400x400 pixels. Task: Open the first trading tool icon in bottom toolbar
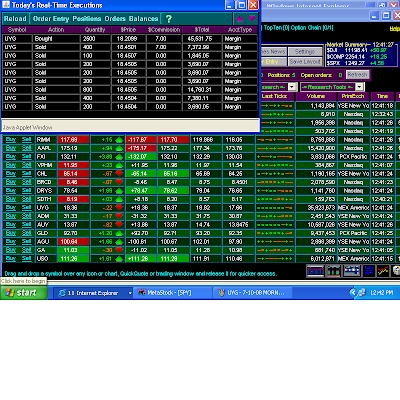[315, 271]
